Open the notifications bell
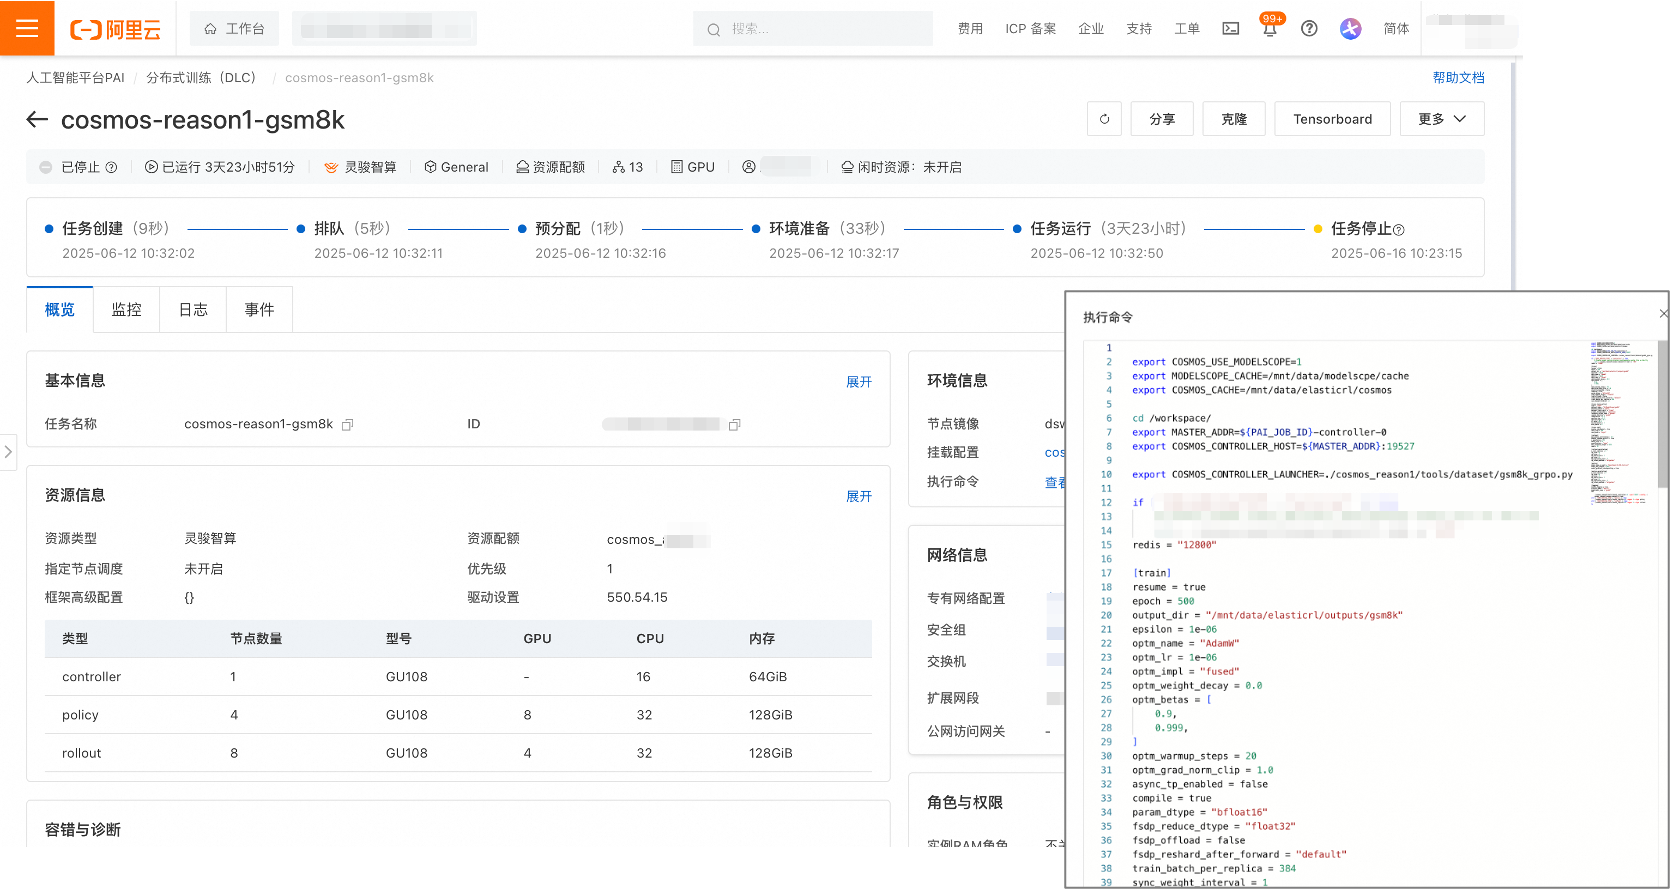The width and height of the screenshot is (1670, 890). click(1270, 29)
